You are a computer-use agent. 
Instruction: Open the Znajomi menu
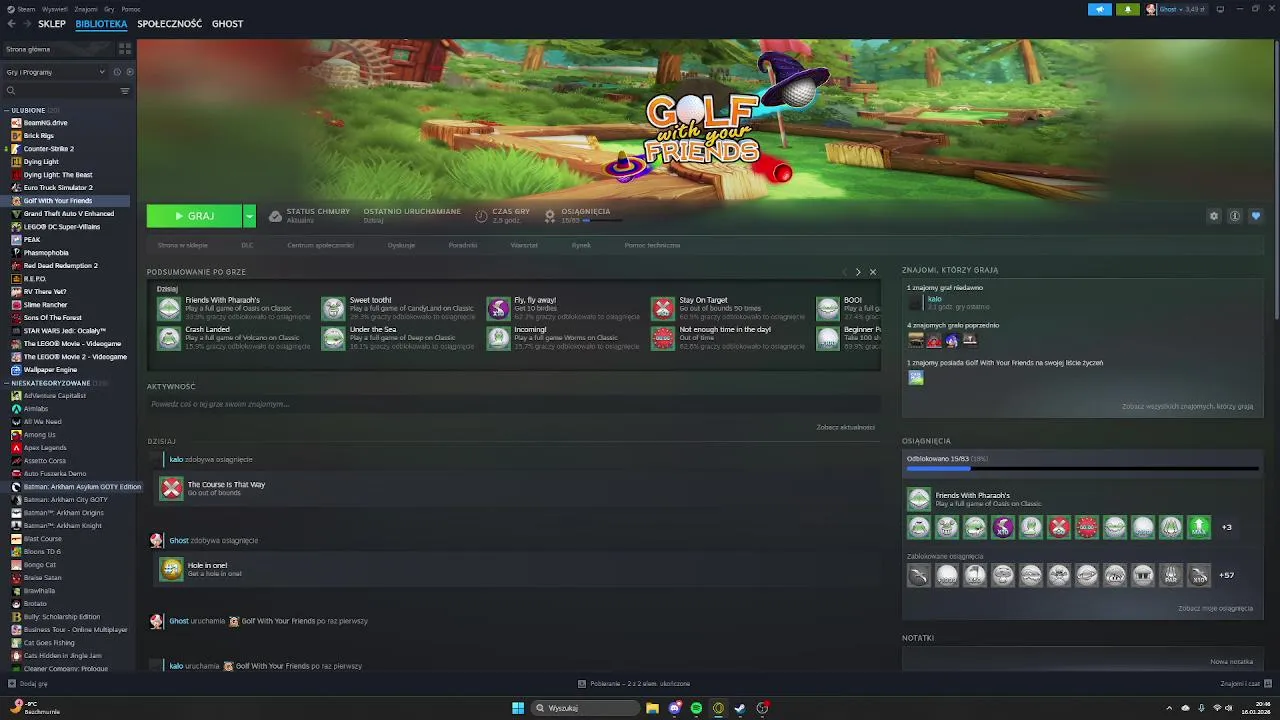[x=86, y=9]
